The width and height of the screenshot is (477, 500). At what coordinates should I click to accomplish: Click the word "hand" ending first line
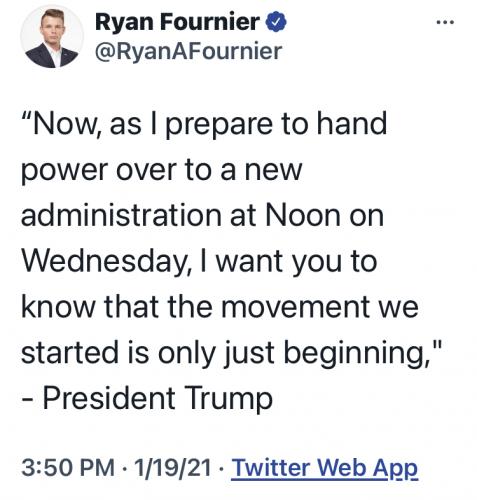[x=351, y=123]
